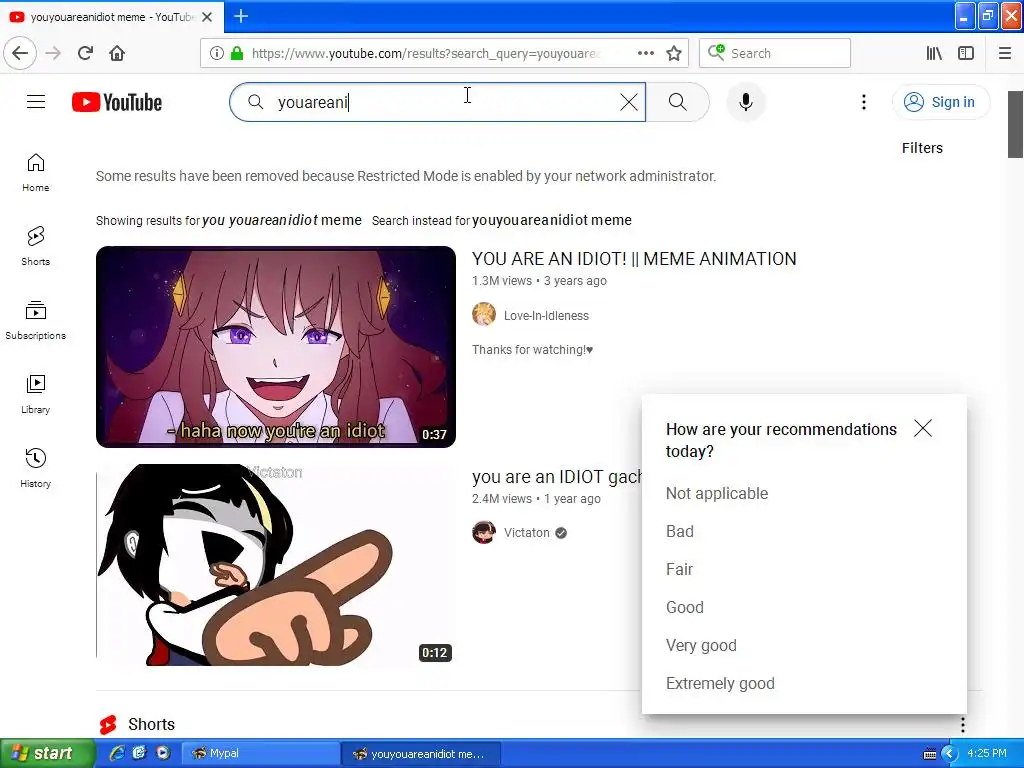Viewport: 1024px width, 768px height.
Task: Close the youyouareanidiot meme tab
Action: (207, 17)
